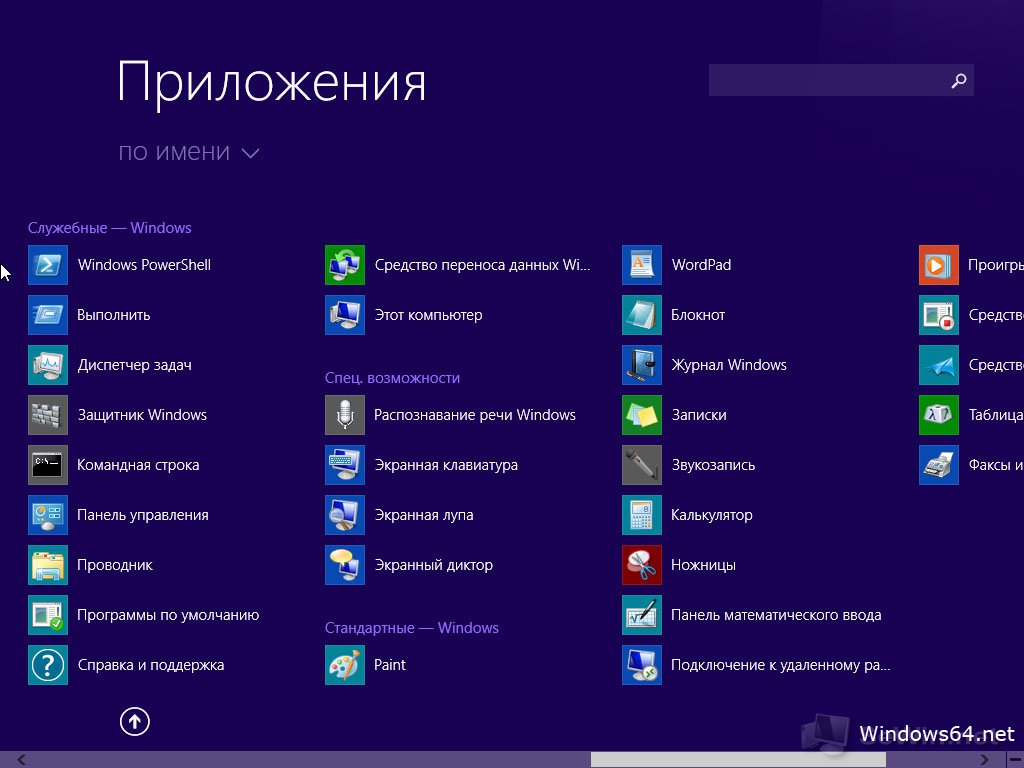Click the 'Стандартные — Windows' group header
The width and height of the screenshot is (1024, 768).
click(411, 628)
